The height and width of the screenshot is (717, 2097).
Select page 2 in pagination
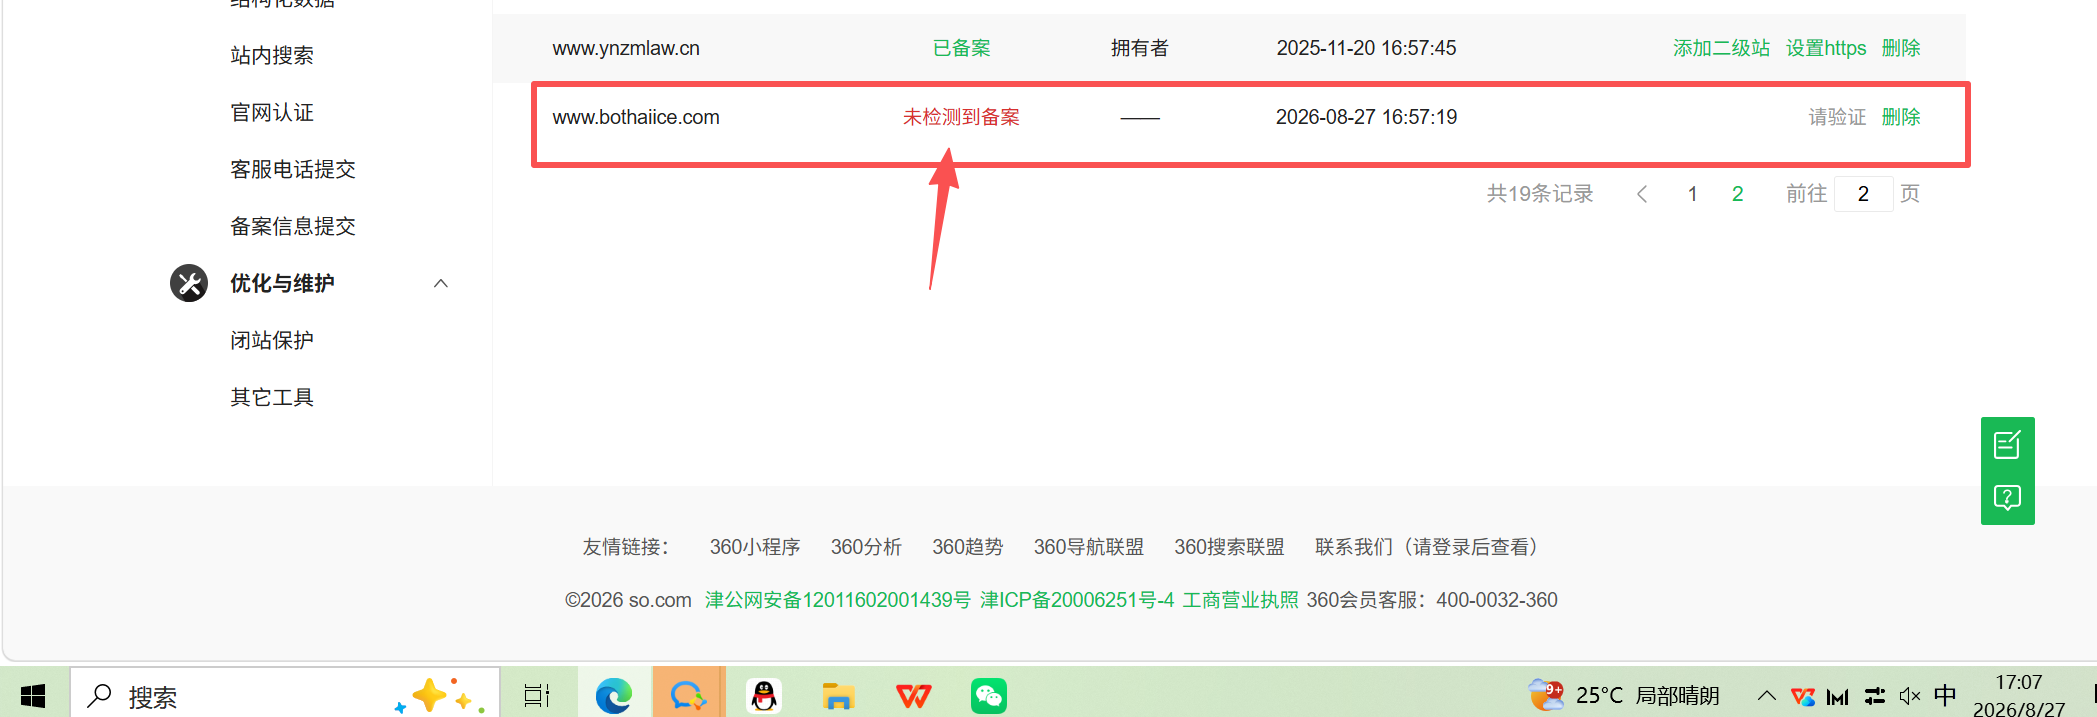click(1738, 194)
